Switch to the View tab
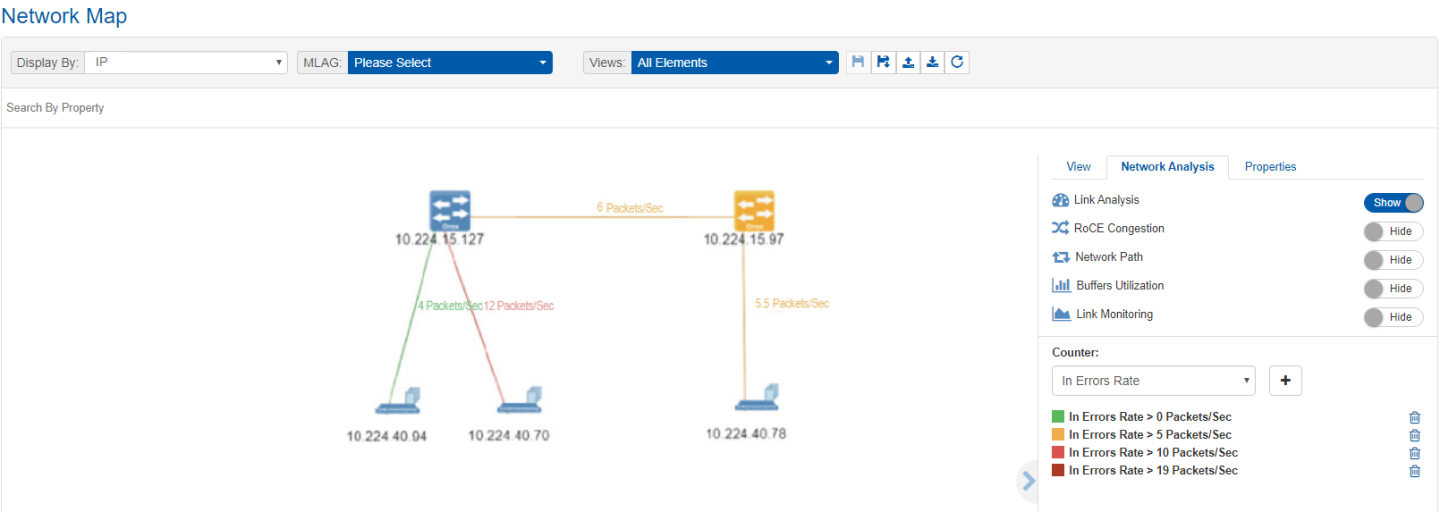 click(x=1078, y=167)
